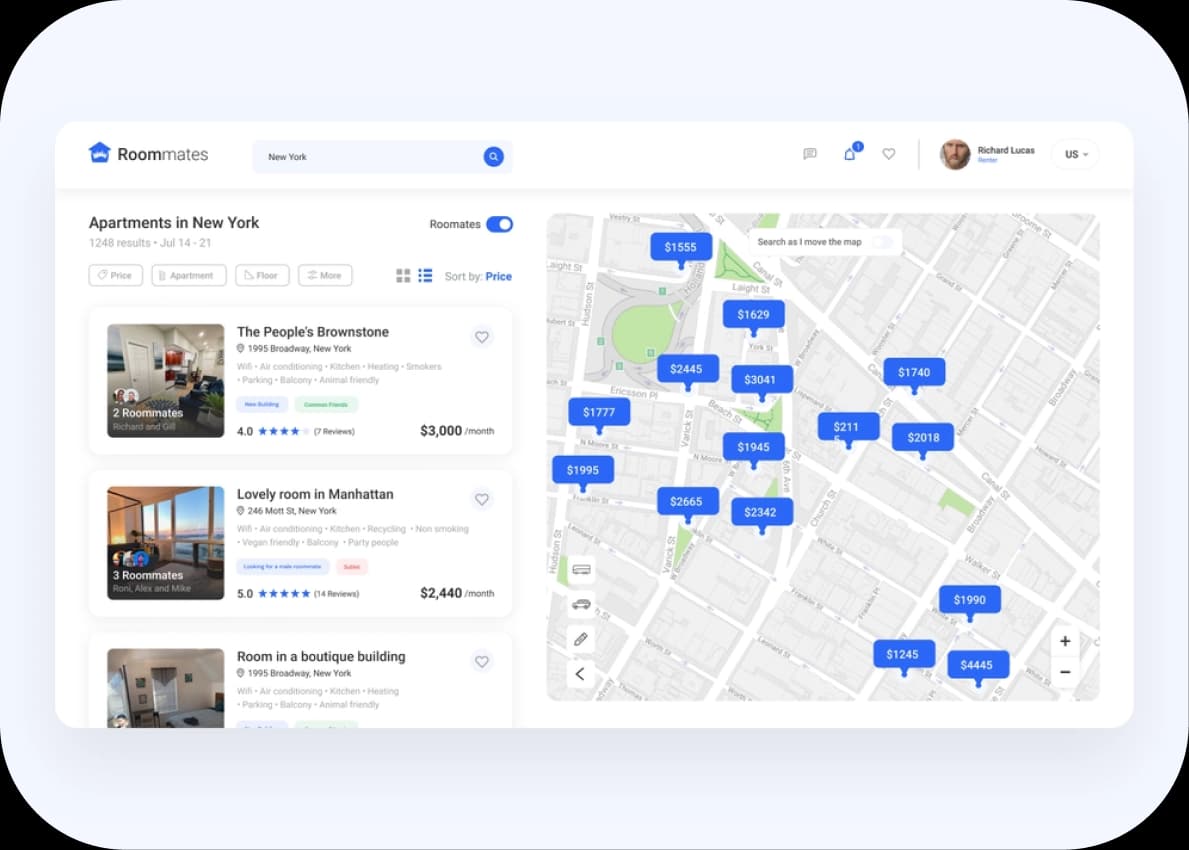Click the $2018 map price pin
Screen dimensions: 1189x850
coord(923,438)
